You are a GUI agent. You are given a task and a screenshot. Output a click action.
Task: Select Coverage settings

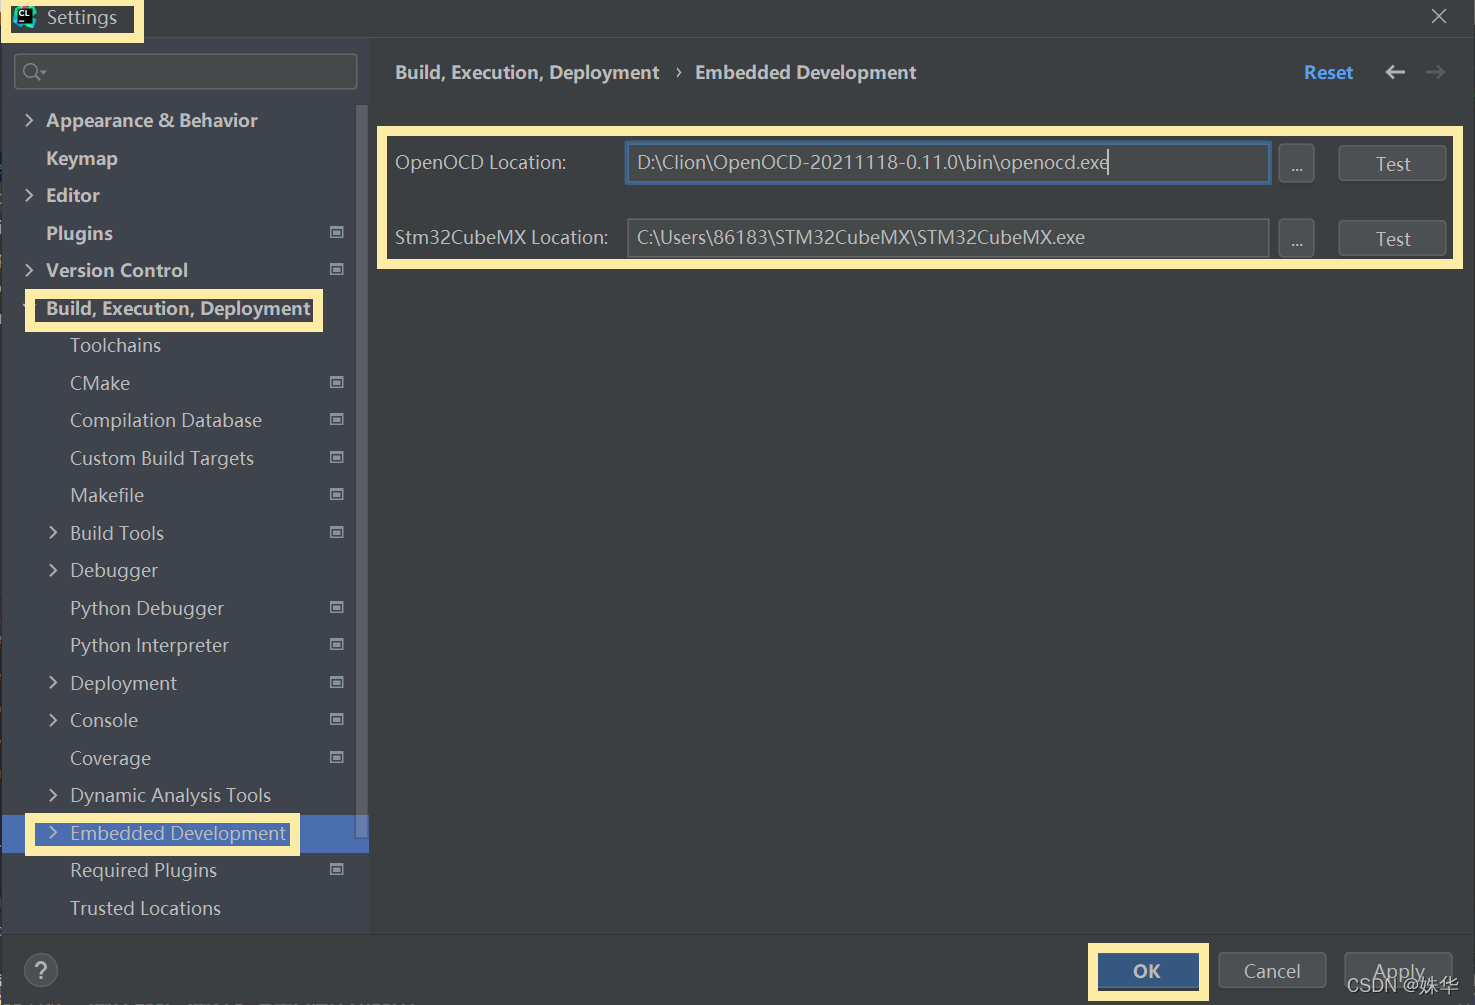110,758
